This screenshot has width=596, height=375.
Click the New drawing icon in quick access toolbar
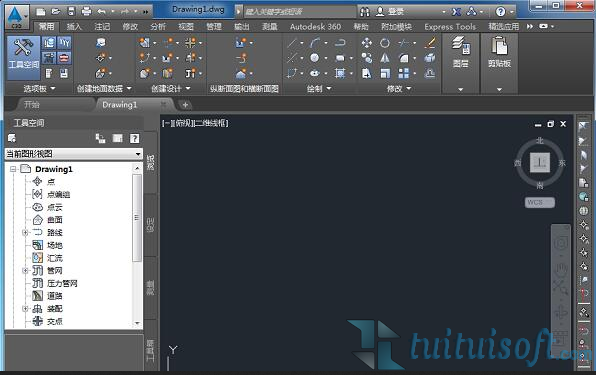[41, 12]
